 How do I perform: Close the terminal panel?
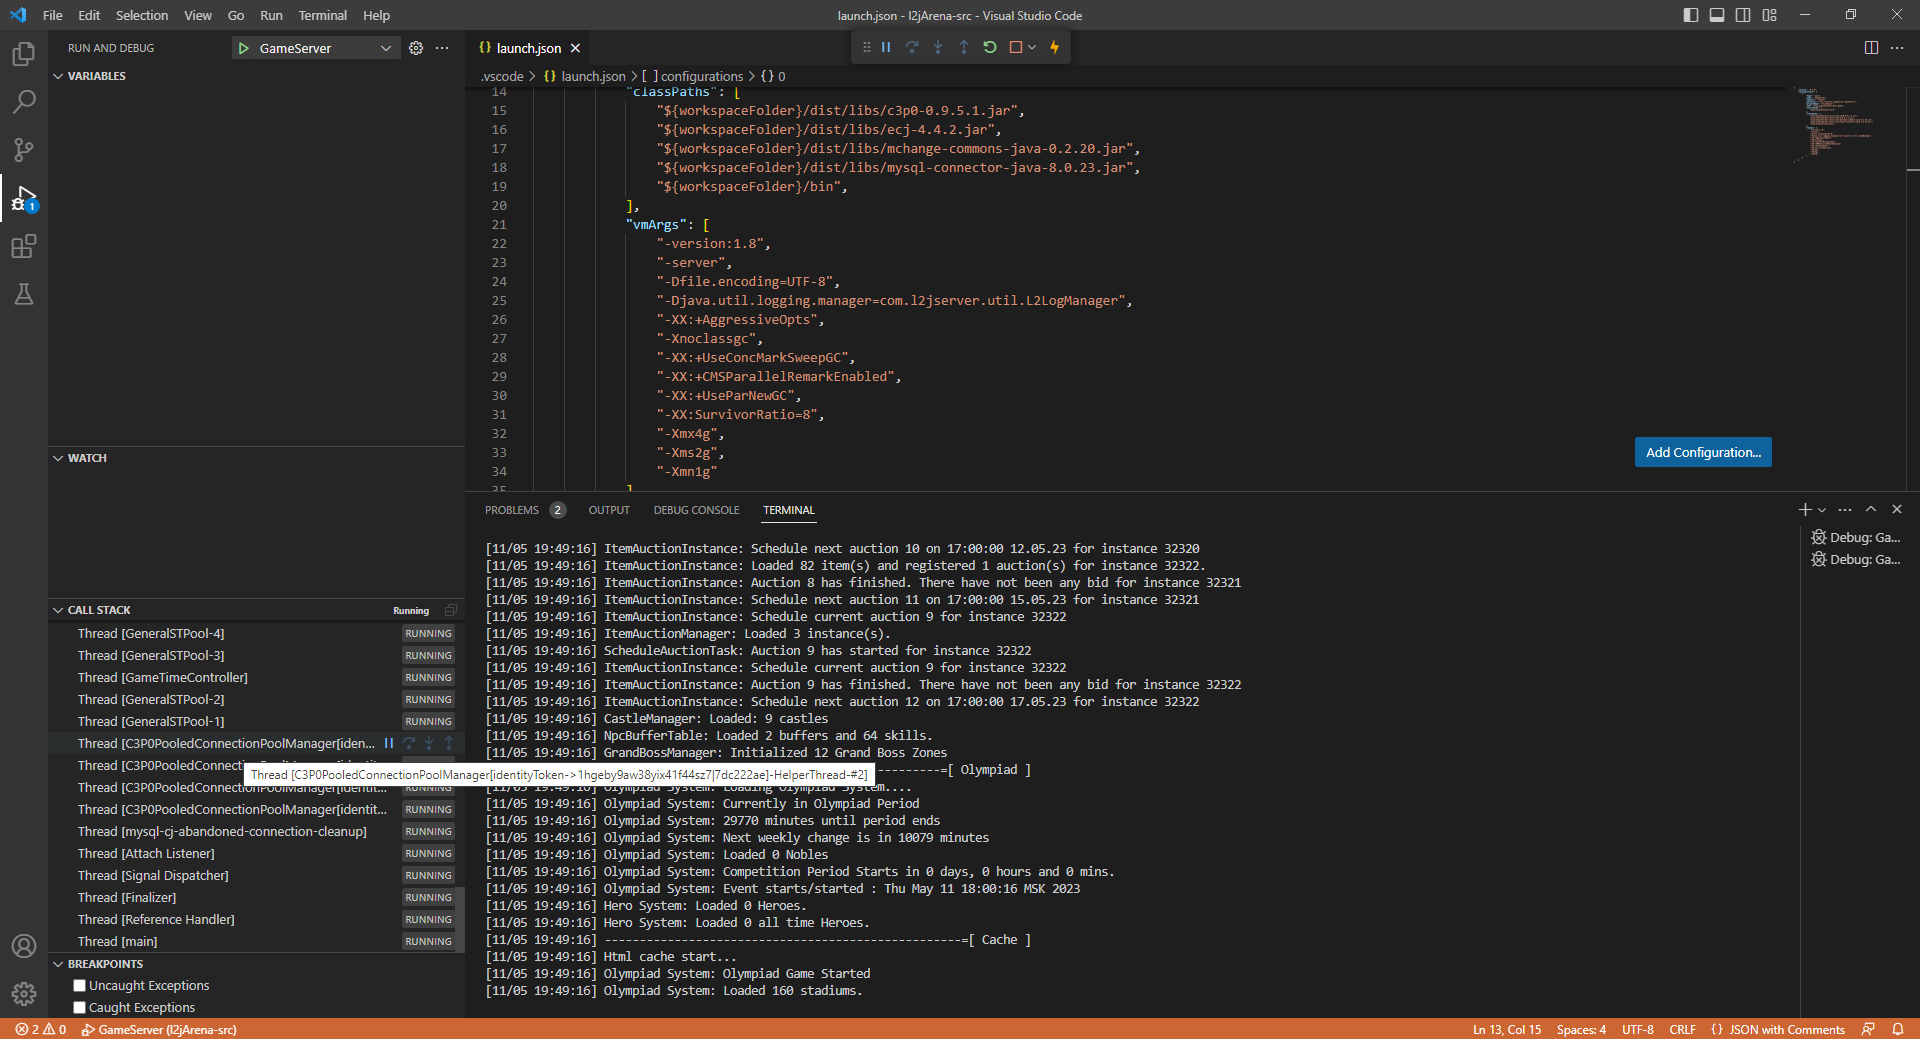point(1897,509)
